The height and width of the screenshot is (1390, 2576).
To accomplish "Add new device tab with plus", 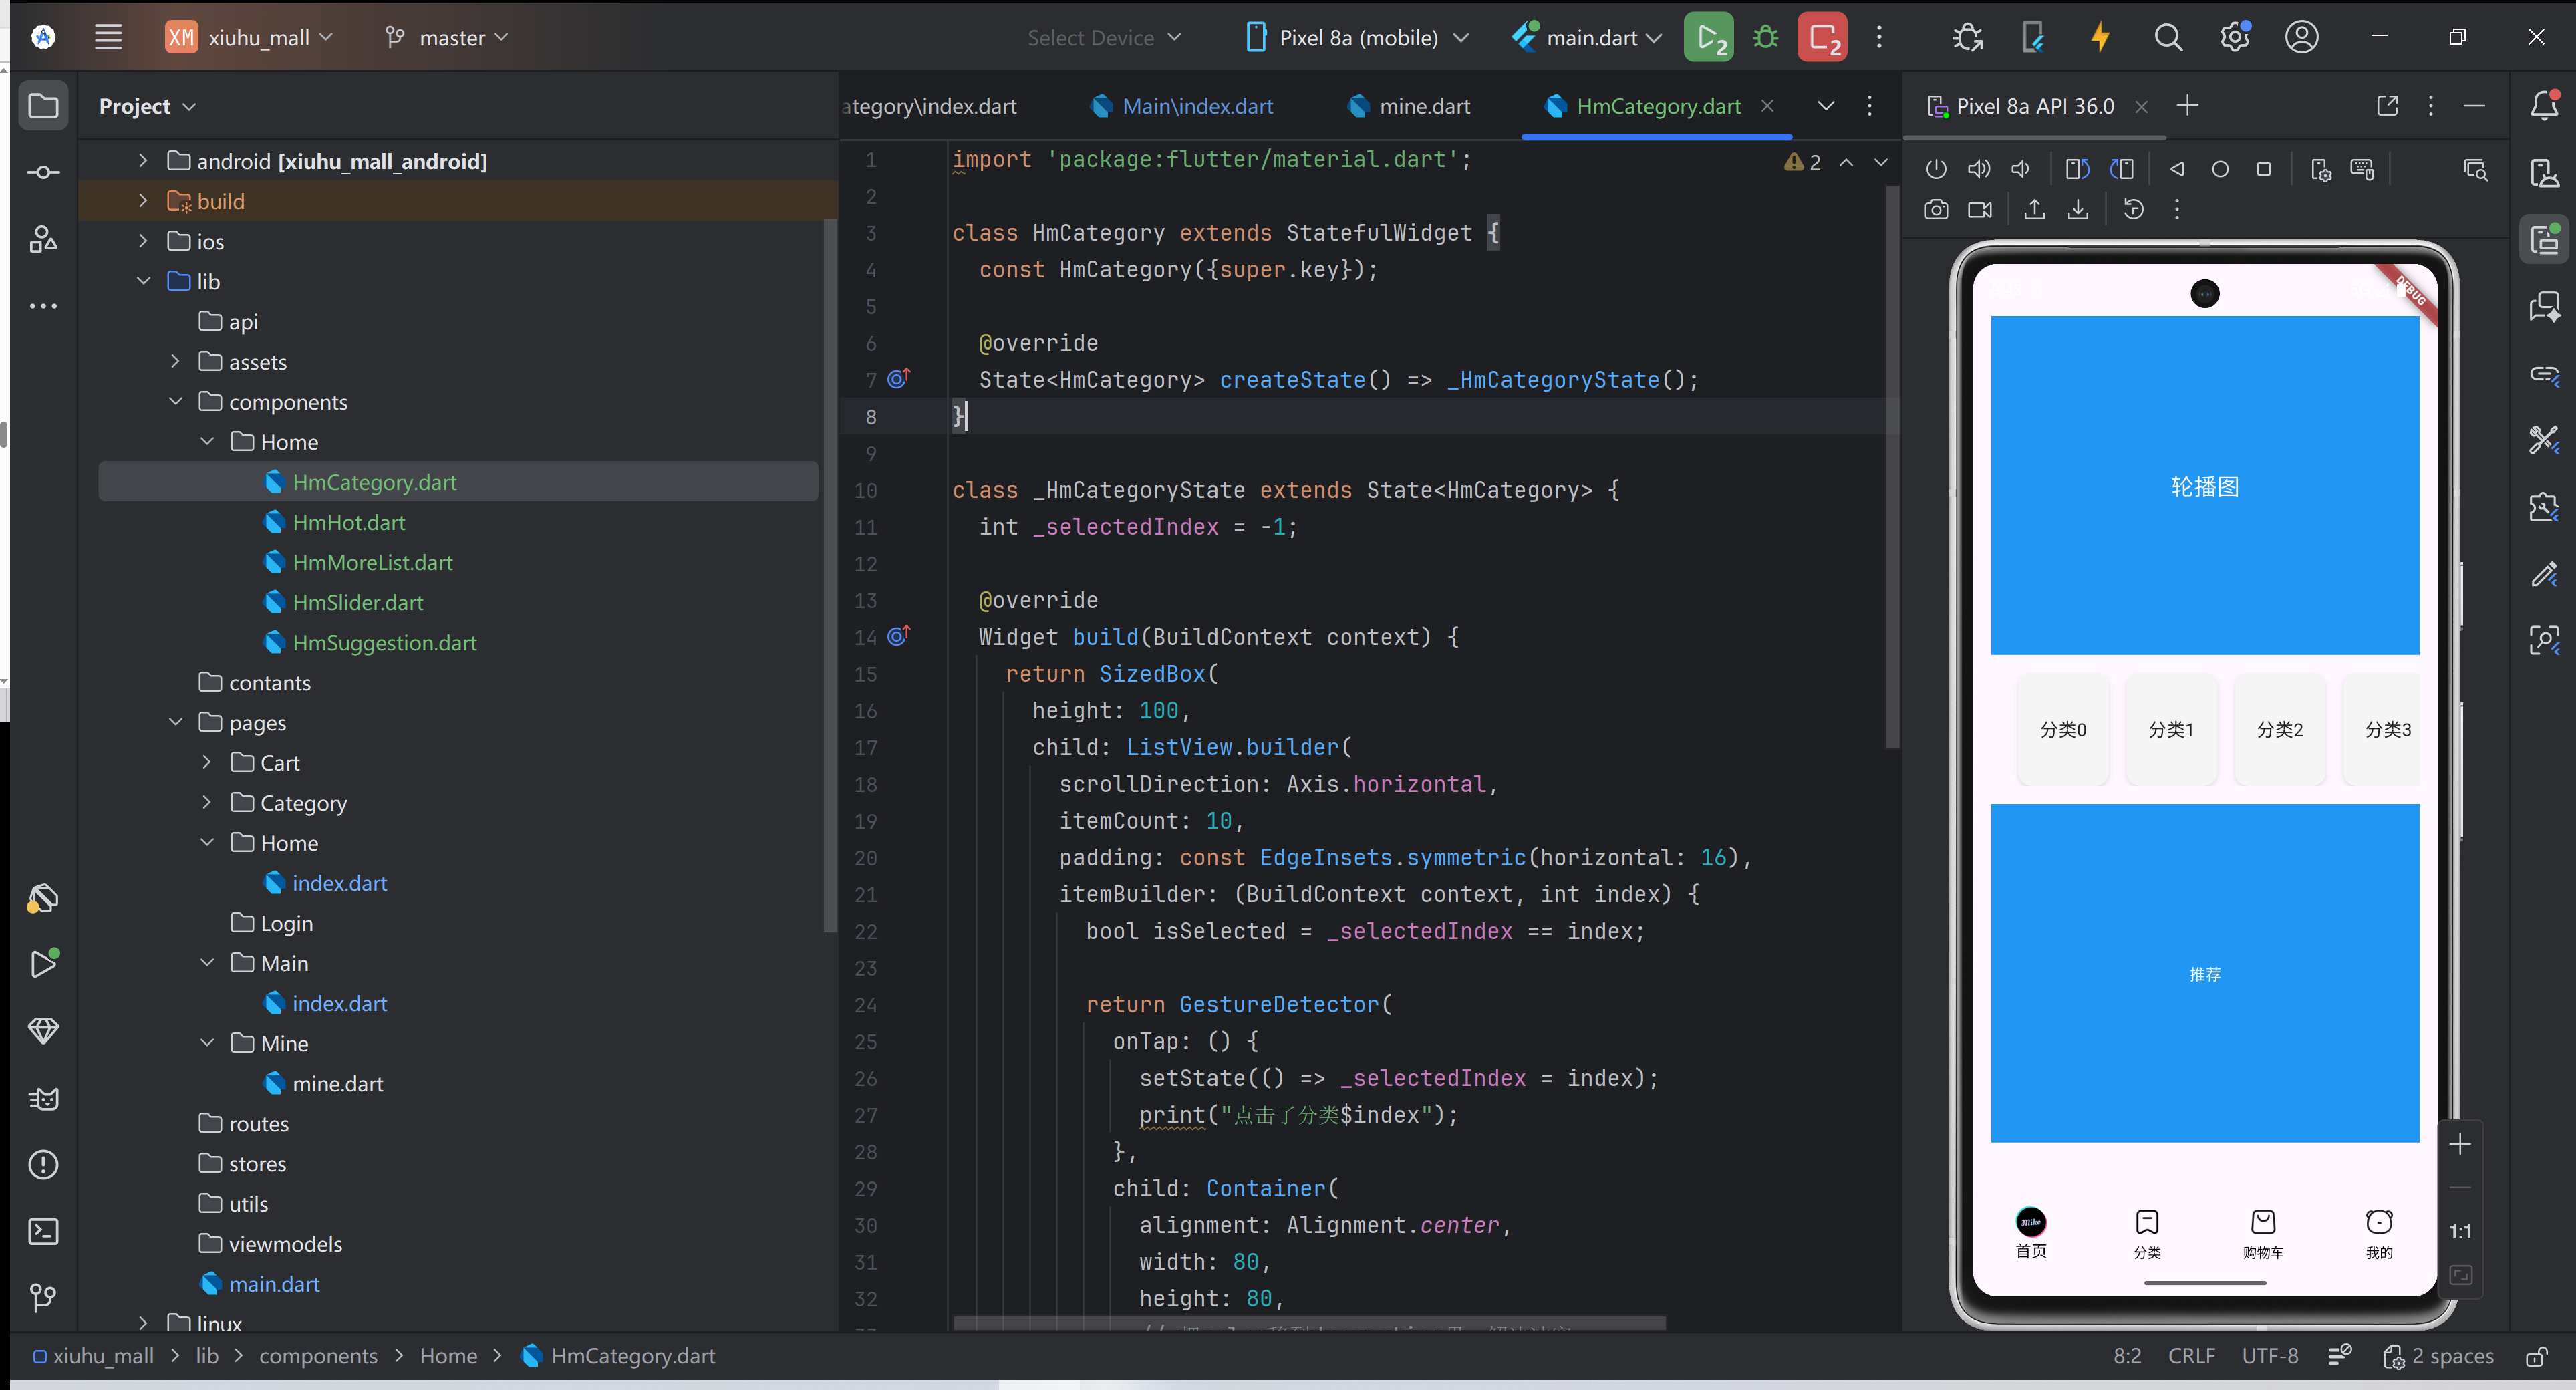I will pyautogui.click(x=2187, y=105).
